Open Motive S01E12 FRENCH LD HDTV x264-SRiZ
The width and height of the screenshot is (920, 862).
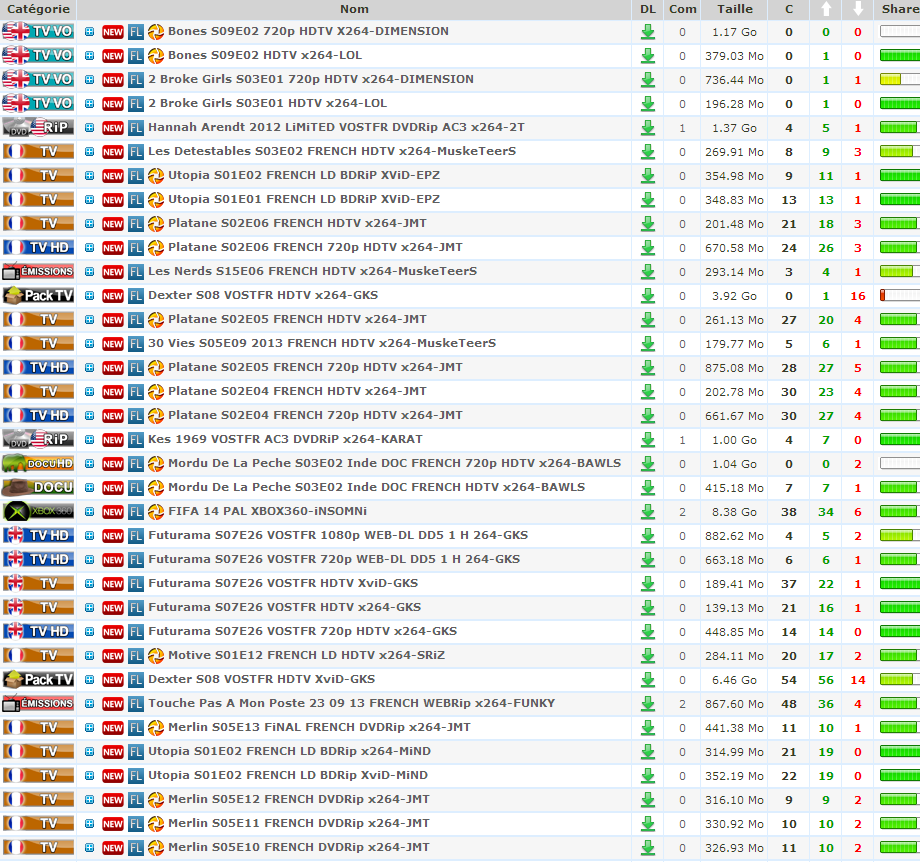pos(306,655)
